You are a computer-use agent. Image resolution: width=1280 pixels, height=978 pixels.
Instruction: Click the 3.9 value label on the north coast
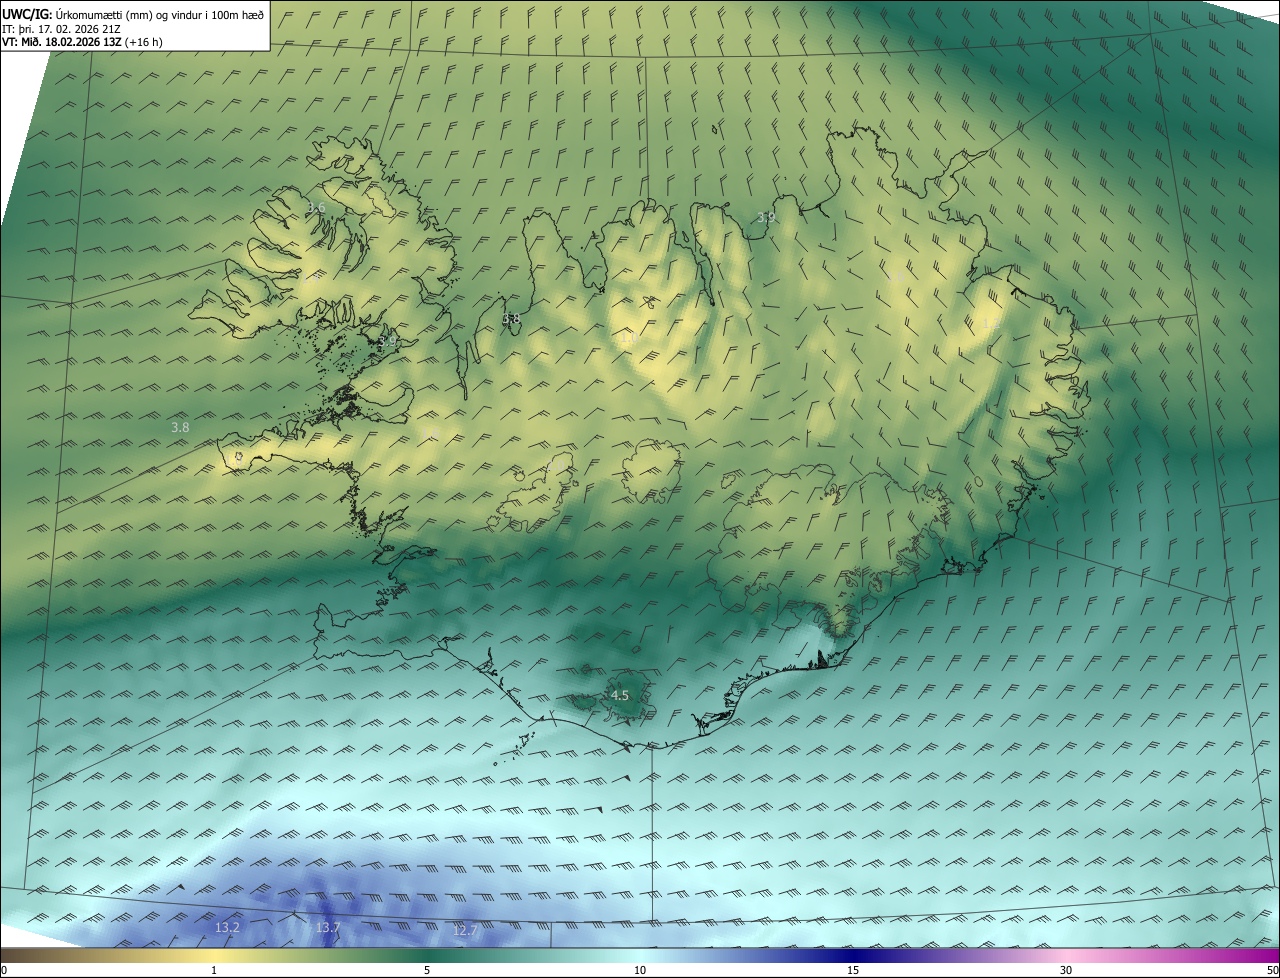click(766, 217)
